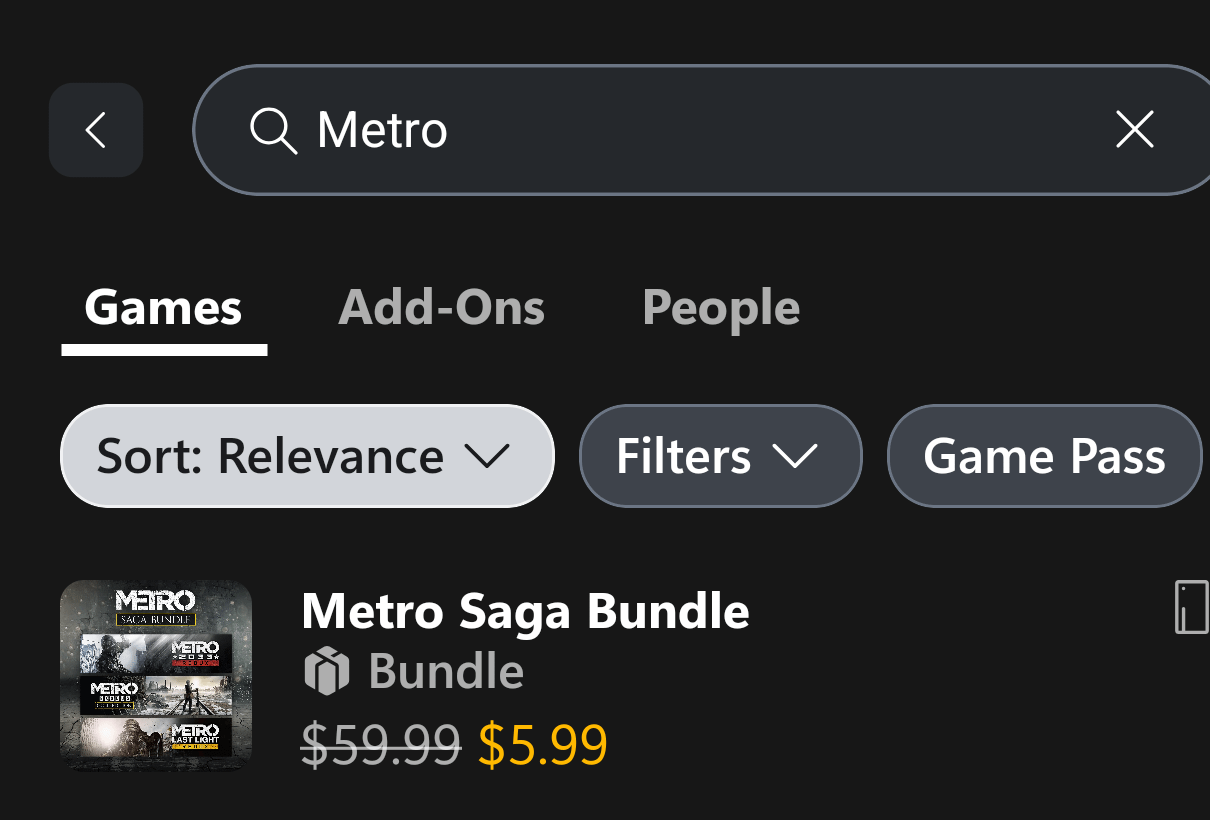The image size is (1210, 820).
Task: Open the Sort: Relevance dropdown
Action: pyautogui.click(x=306, y=457)
